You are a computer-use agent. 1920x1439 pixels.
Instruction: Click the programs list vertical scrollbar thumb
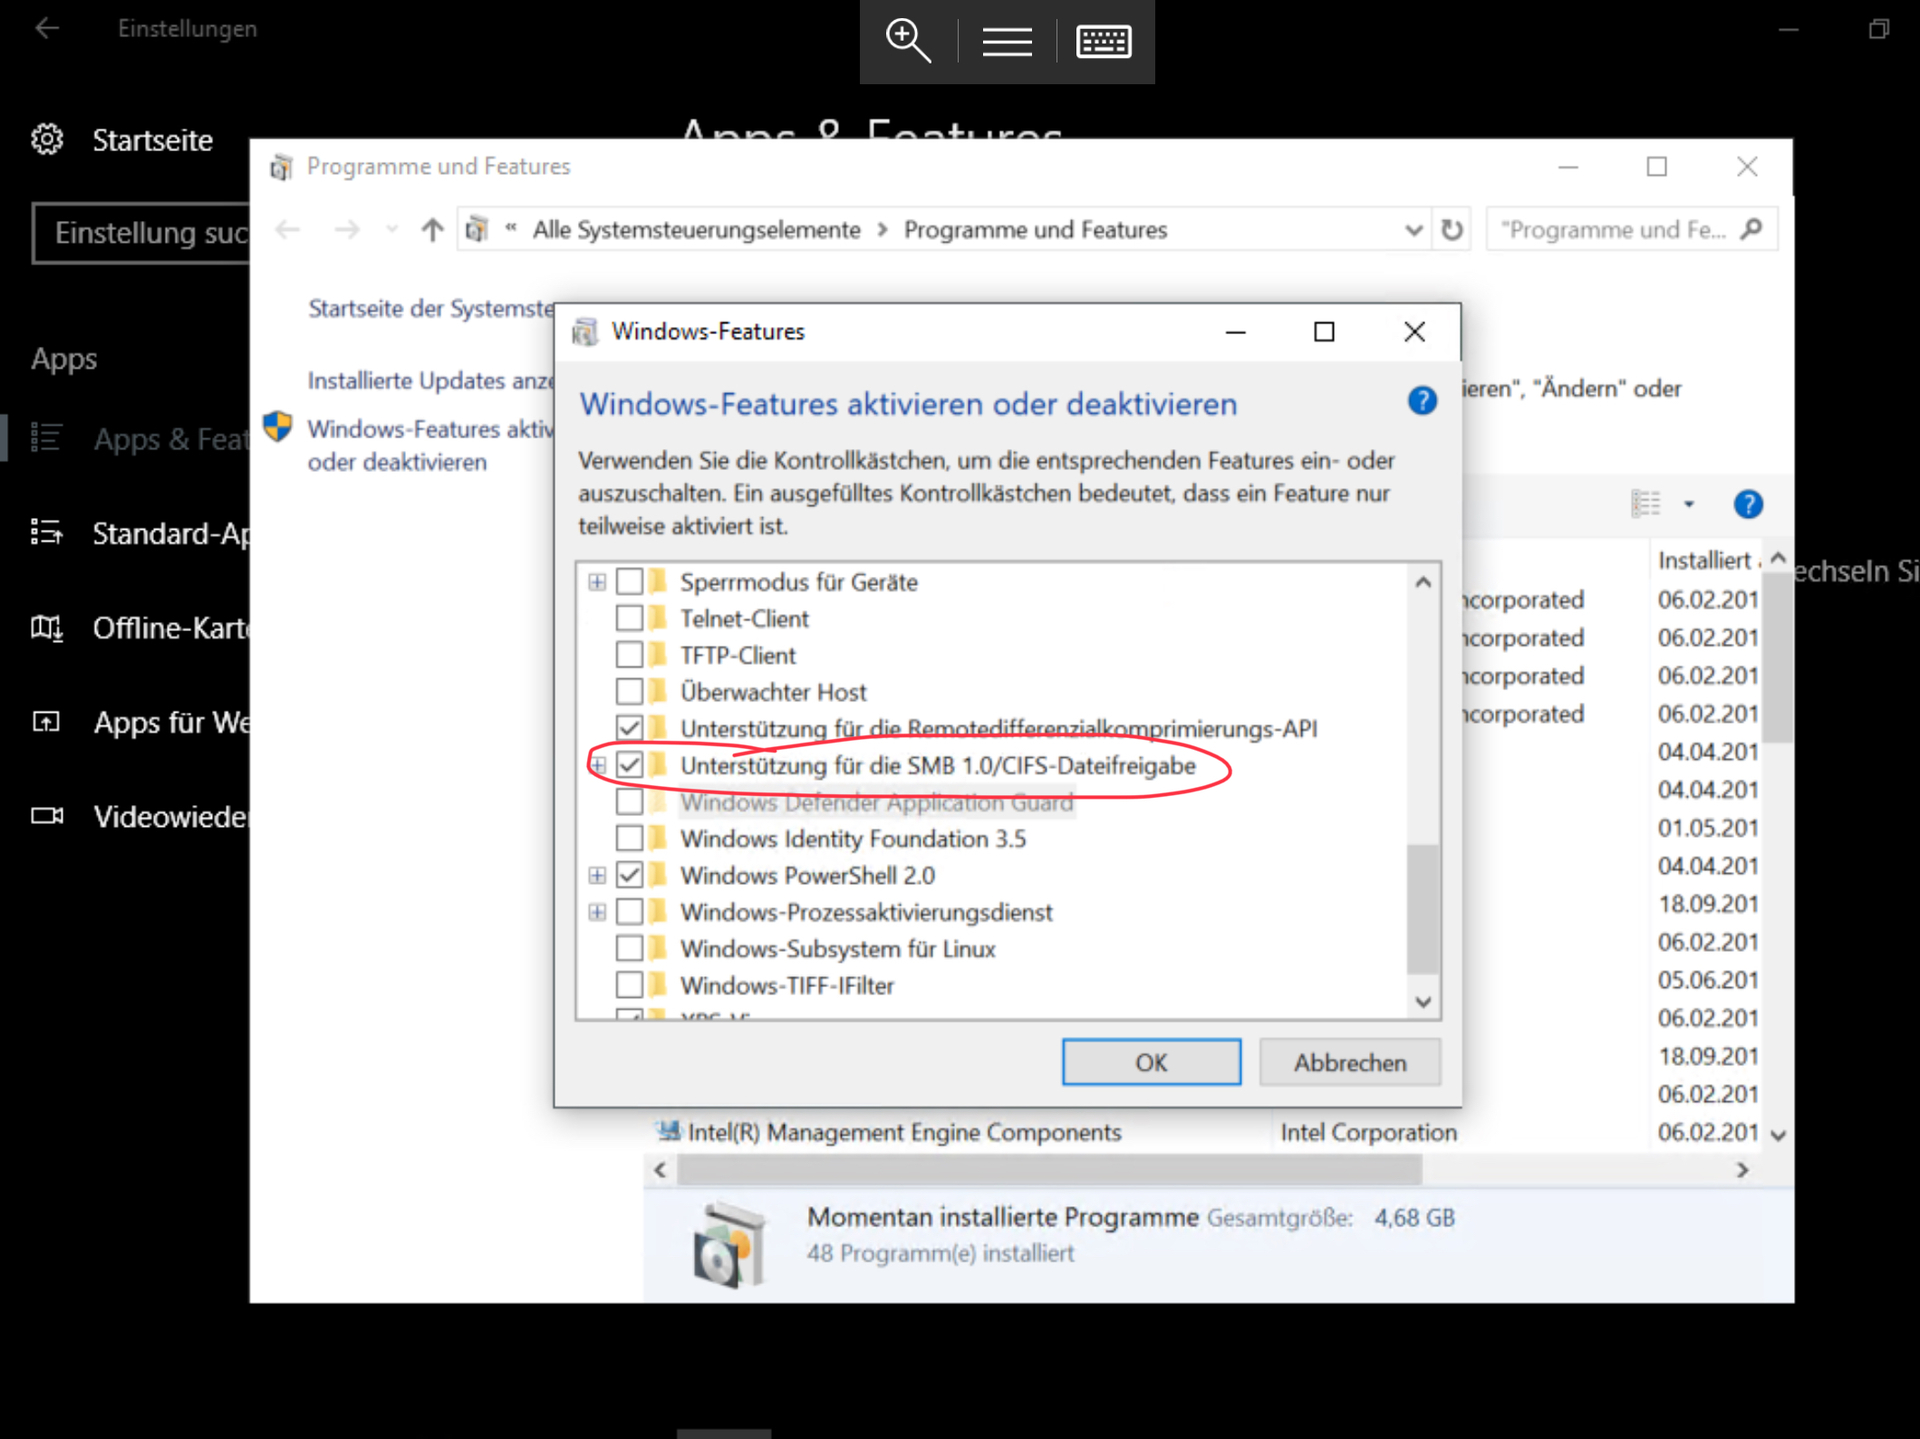[1777, 657]
